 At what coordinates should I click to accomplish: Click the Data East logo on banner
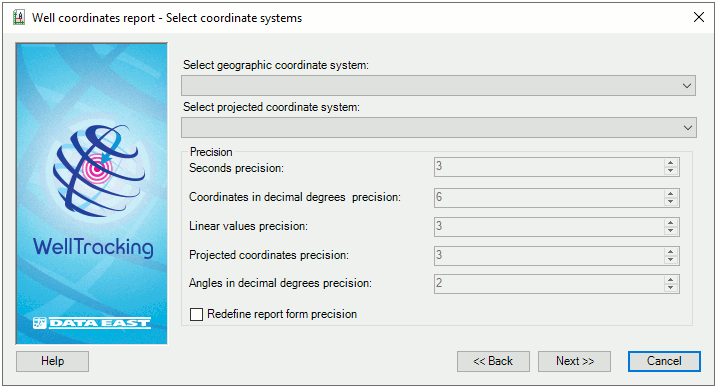click(x=92, y=323)
